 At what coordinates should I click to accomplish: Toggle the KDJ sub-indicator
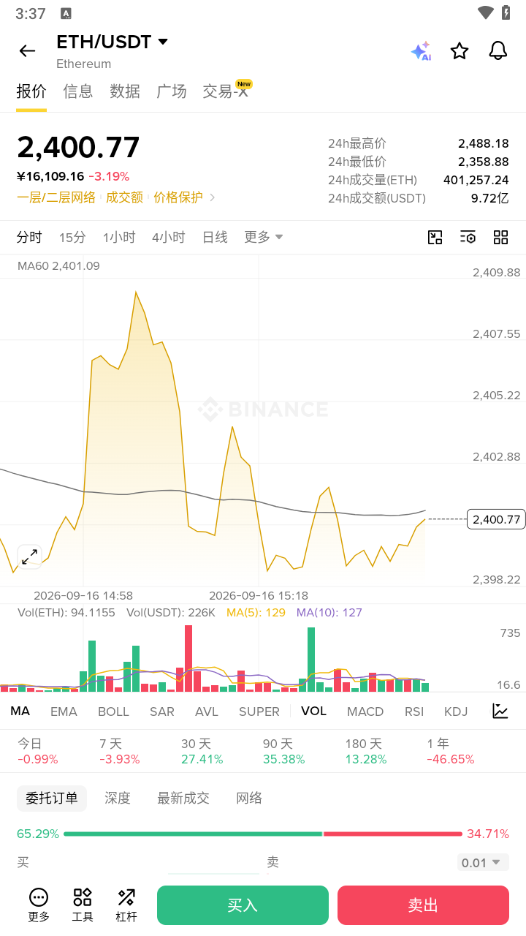pos(456,711)
